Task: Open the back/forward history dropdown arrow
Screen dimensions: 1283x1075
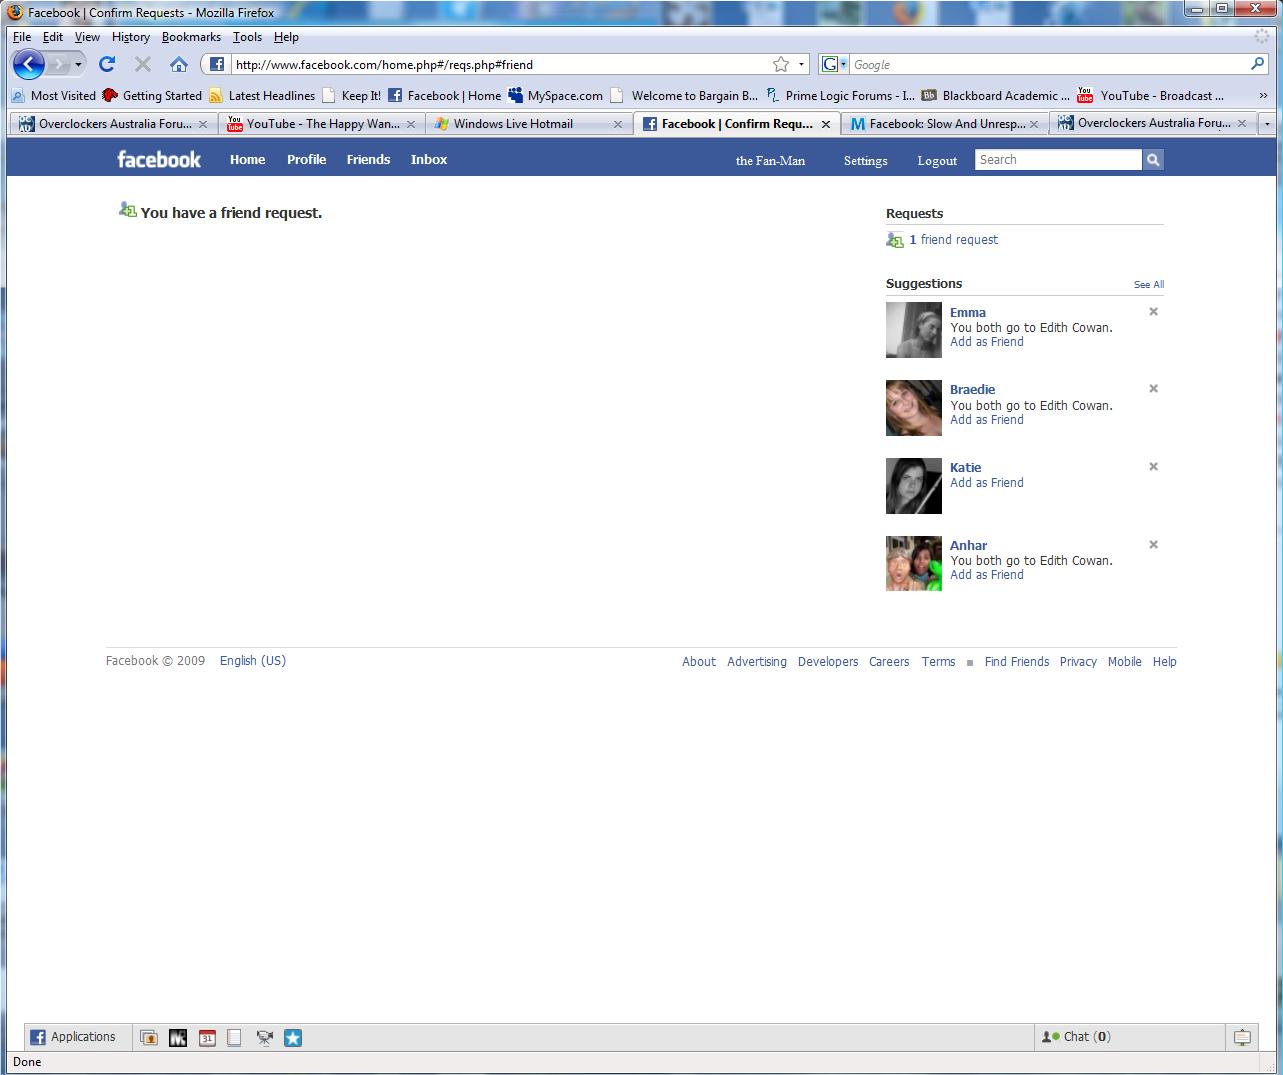Action: click(78, 65)
